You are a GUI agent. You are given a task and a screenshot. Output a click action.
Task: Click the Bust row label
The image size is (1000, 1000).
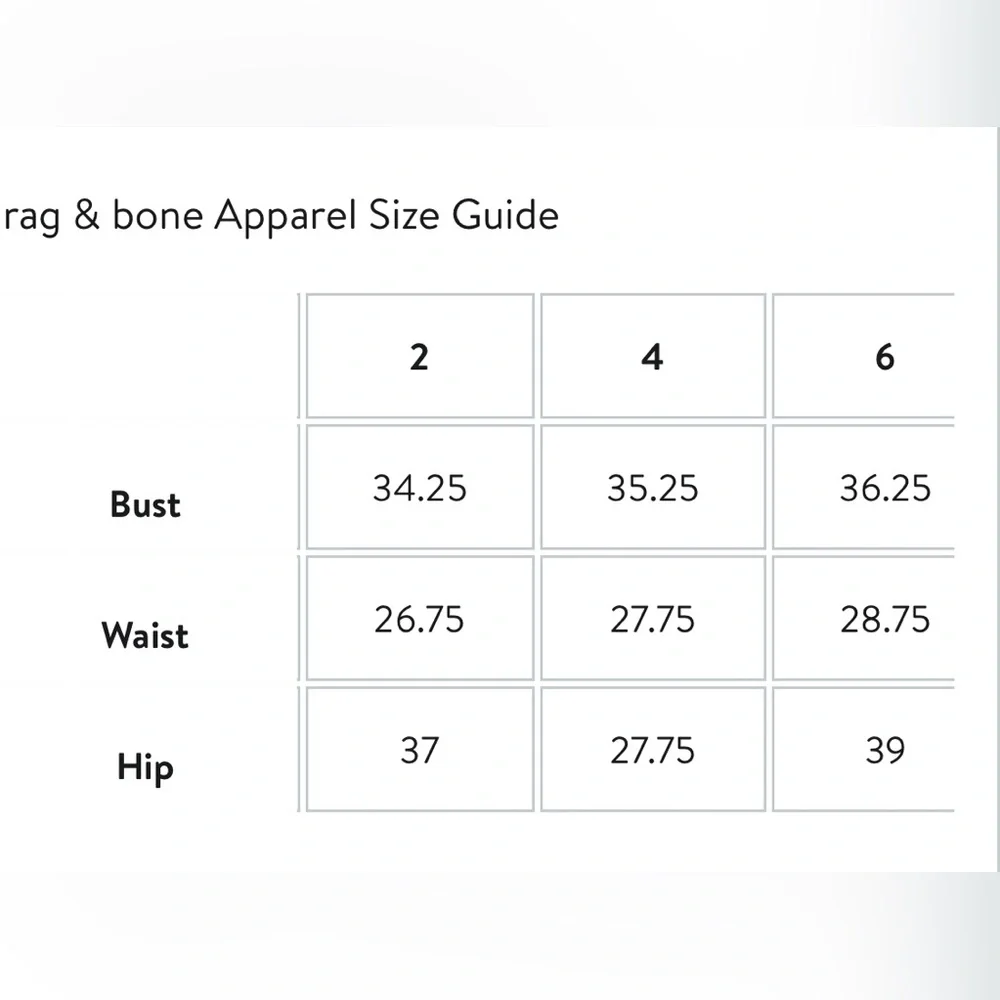pyautogui.click(x=145, y=504)
